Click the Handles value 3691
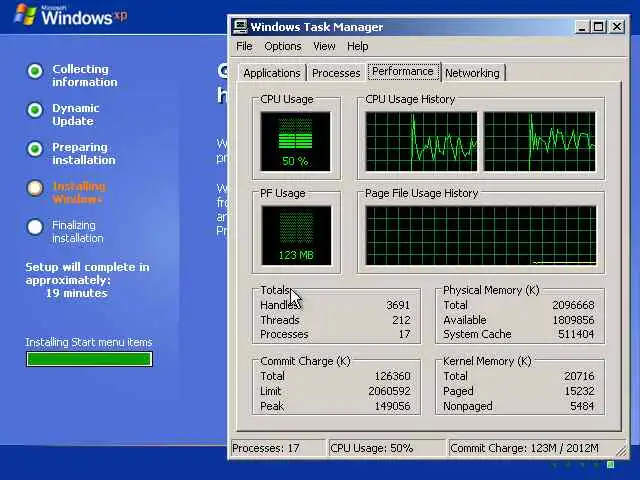Viewport: 640px width, 480px height. point(398,305)
